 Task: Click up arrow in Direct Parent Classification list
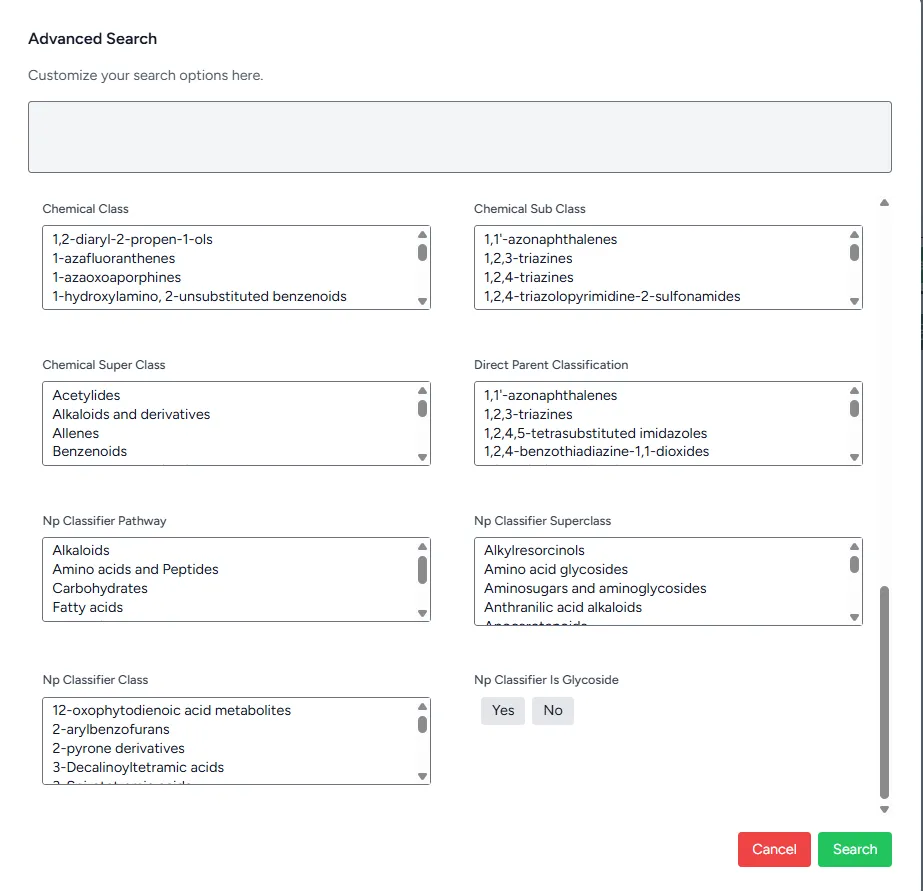coord(854,390)
